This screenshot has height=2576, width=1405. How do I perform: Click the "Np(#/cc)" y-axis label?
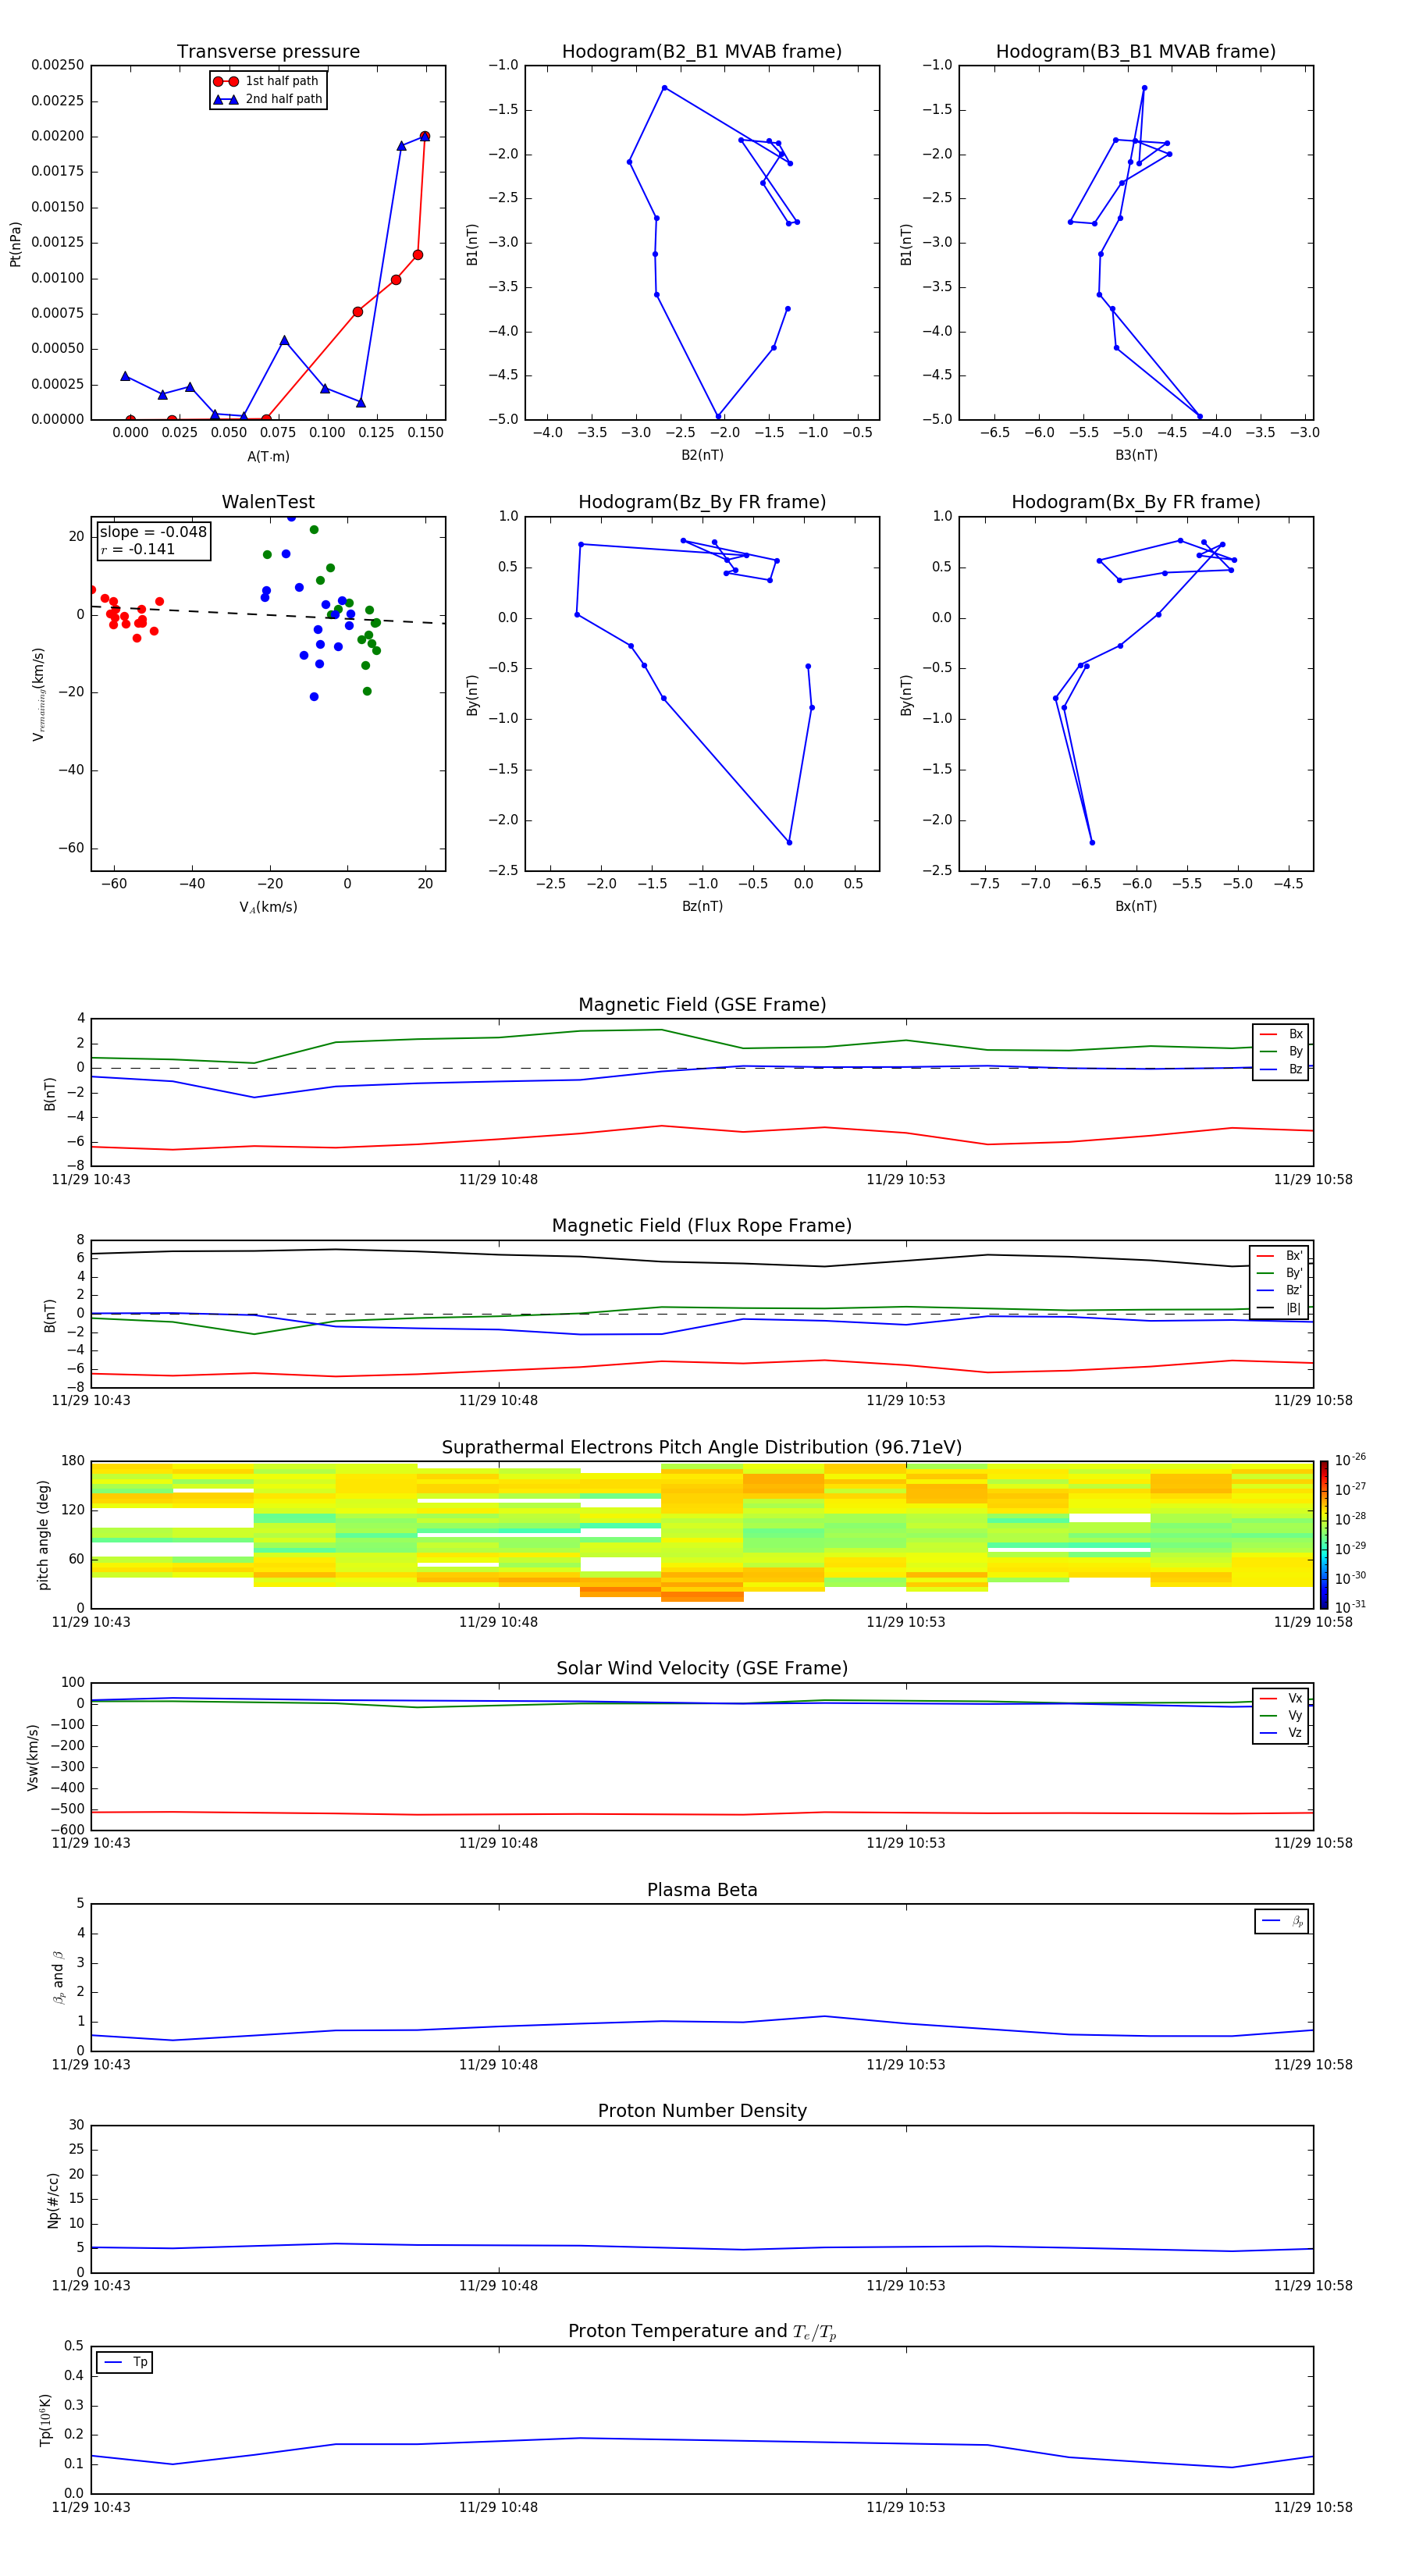tap(53, 2200)
